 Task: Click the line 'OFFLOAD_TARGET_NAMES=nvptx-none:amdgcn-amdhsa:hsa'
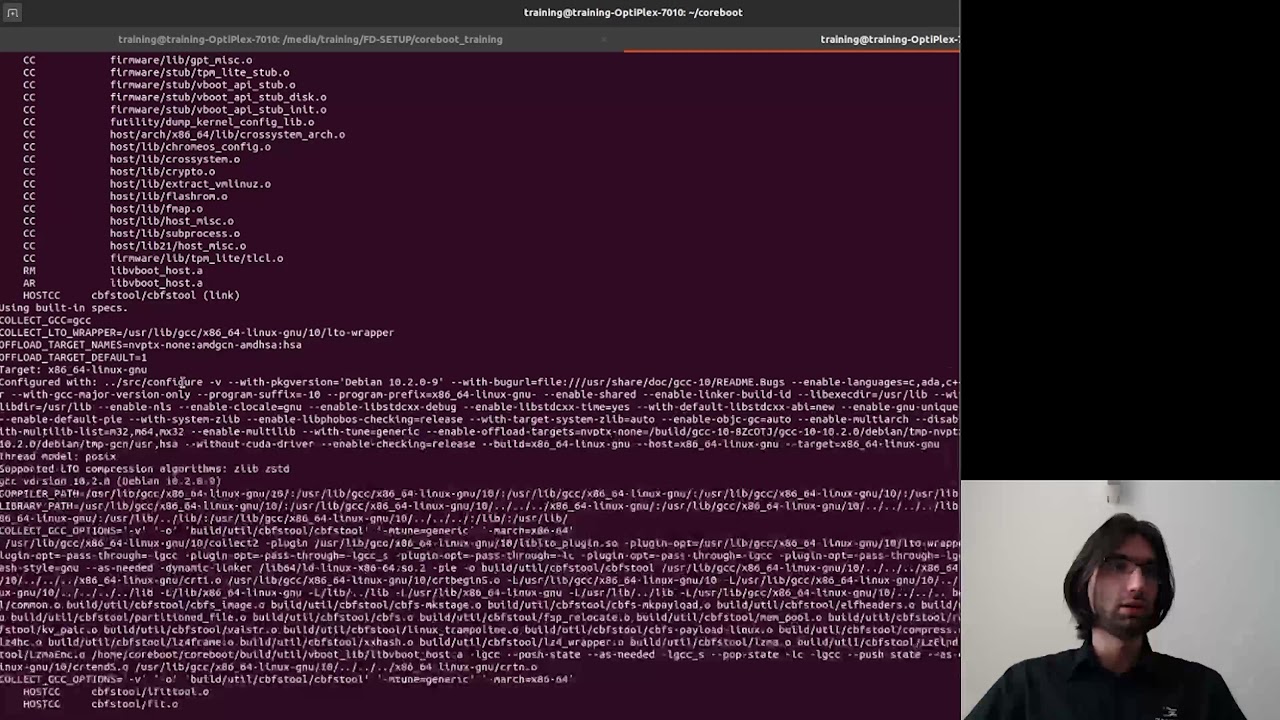click(x=150, y=345)
